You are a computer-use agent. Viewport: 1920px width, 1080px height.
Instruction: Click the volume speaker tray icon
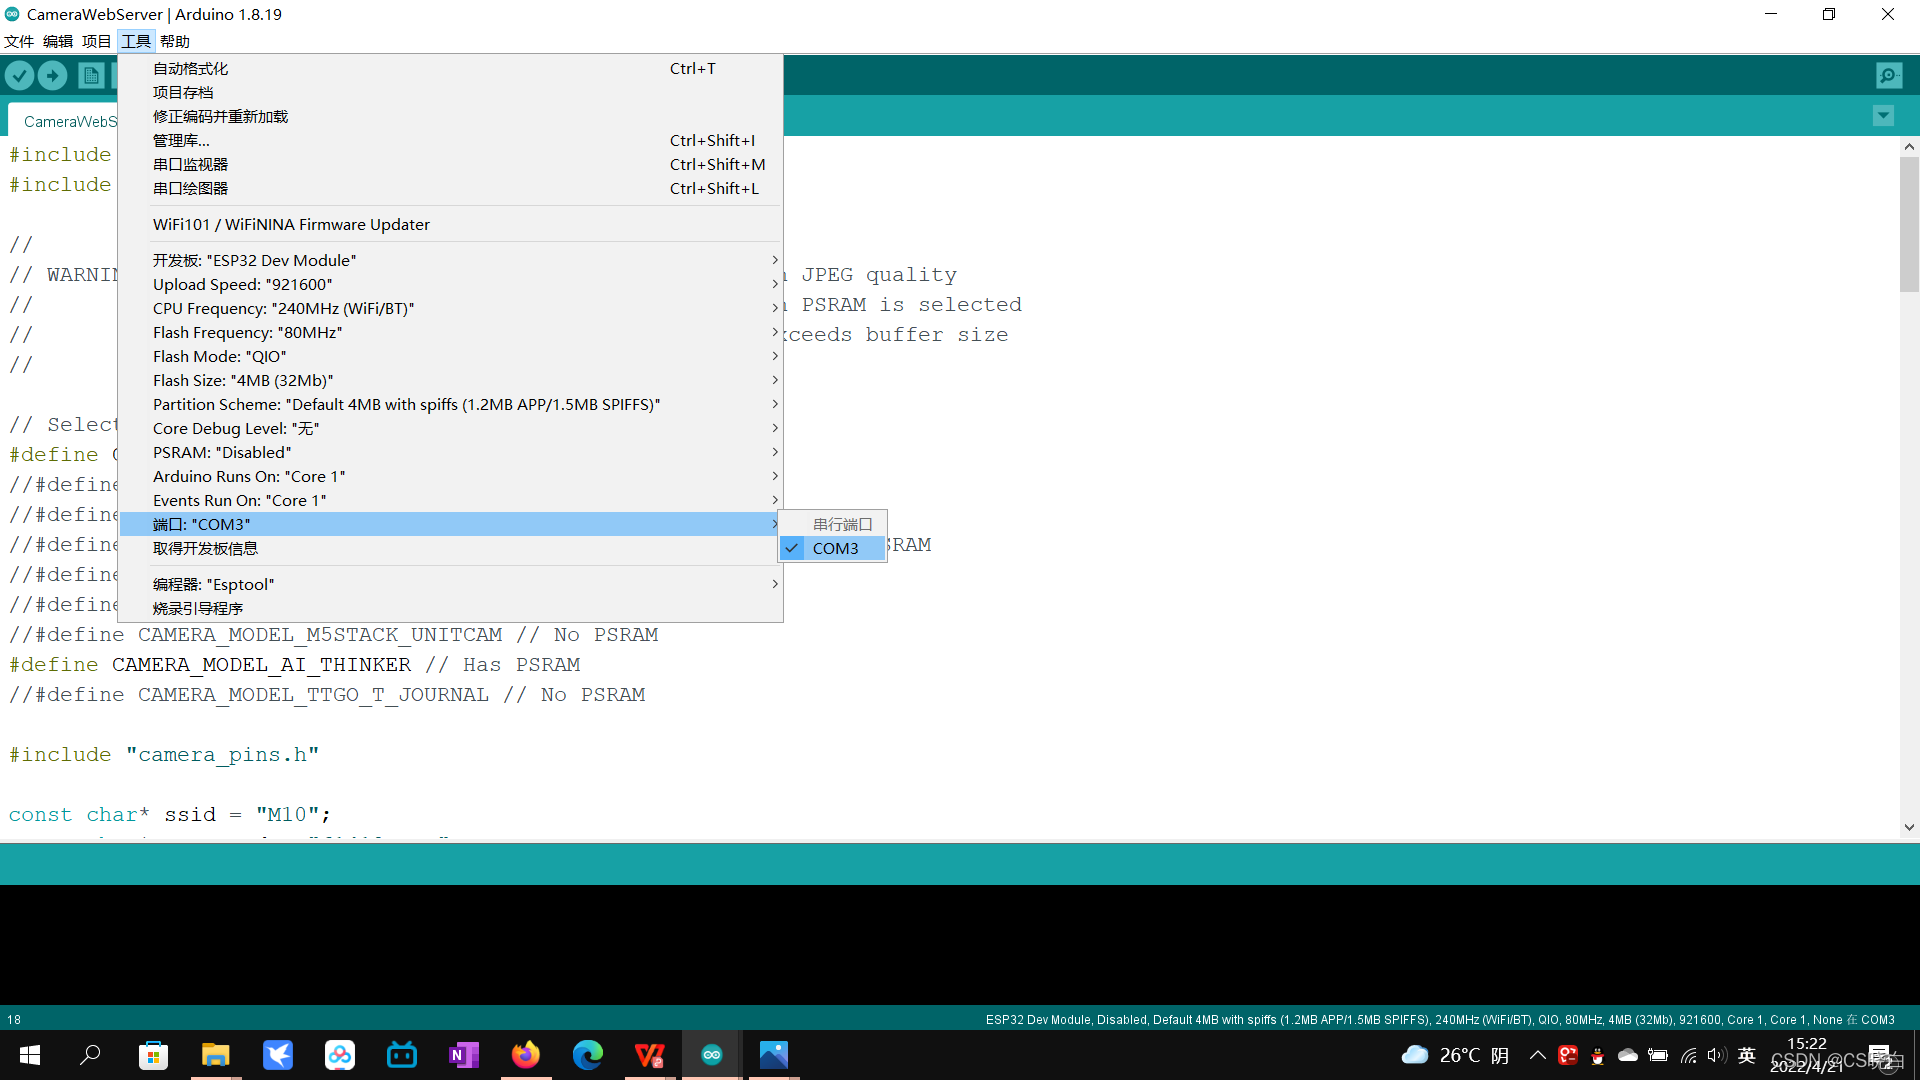pos(1717,1055)
